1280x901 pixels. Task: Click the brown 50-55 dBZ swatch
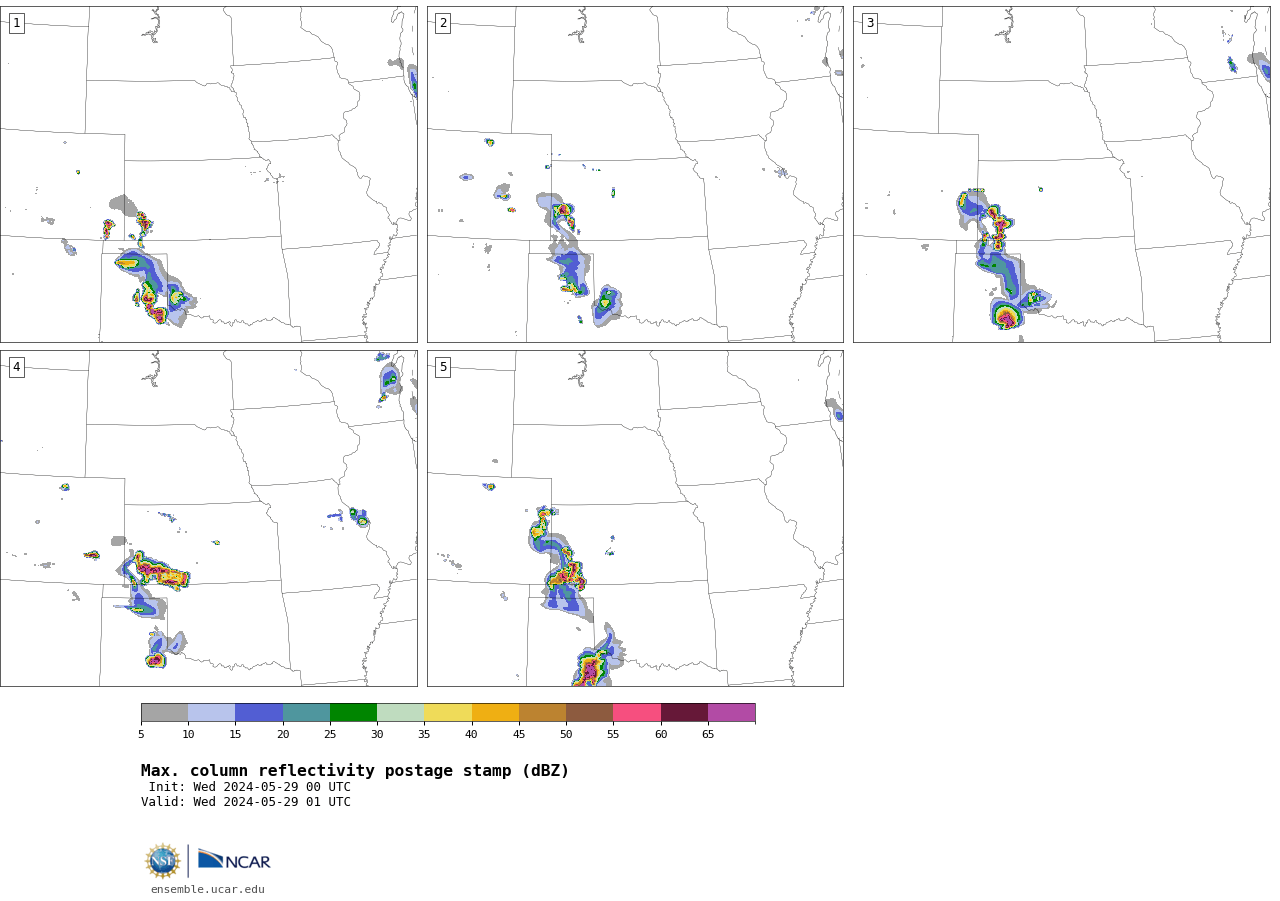pyautogui.click(x=589, y=712)
